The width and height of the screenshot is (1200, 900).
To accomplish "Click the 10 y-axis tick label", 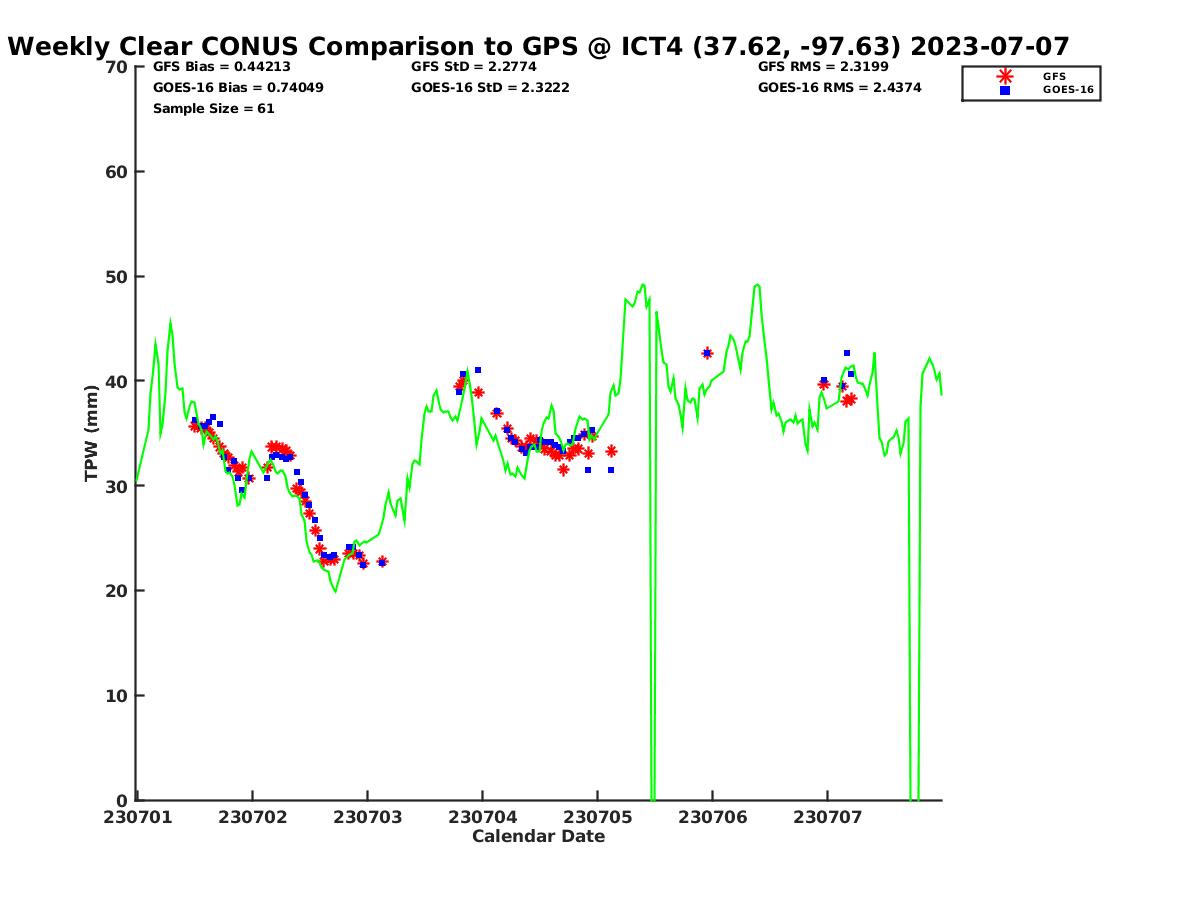I will (117, 696).
